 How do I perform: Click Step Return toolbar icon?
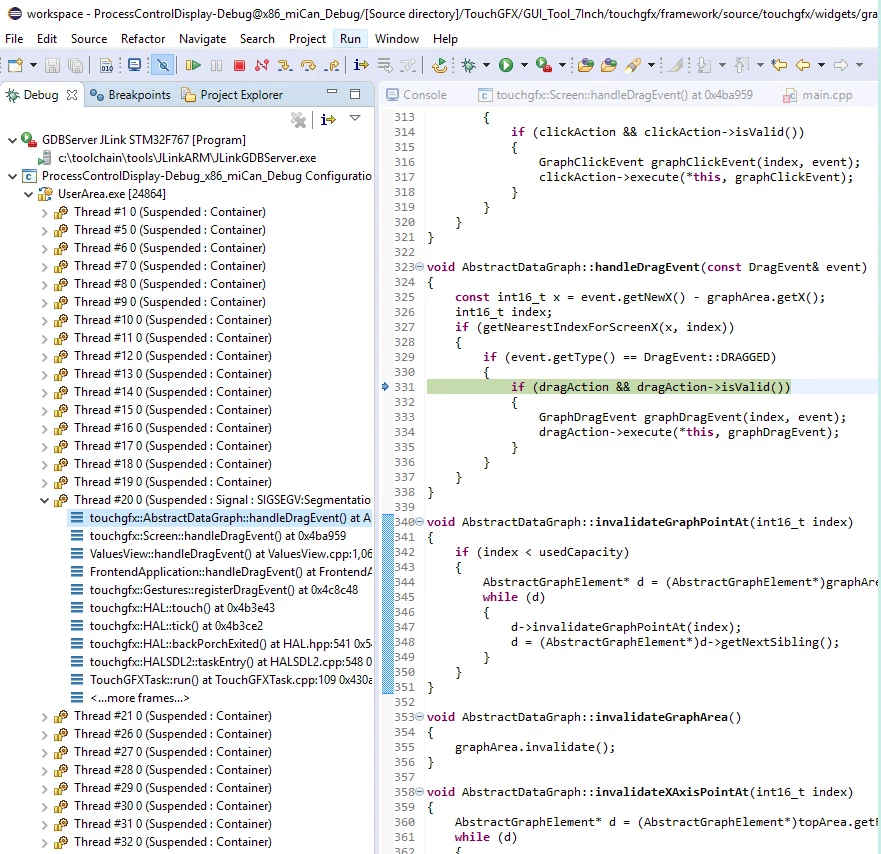coord(332,65)
